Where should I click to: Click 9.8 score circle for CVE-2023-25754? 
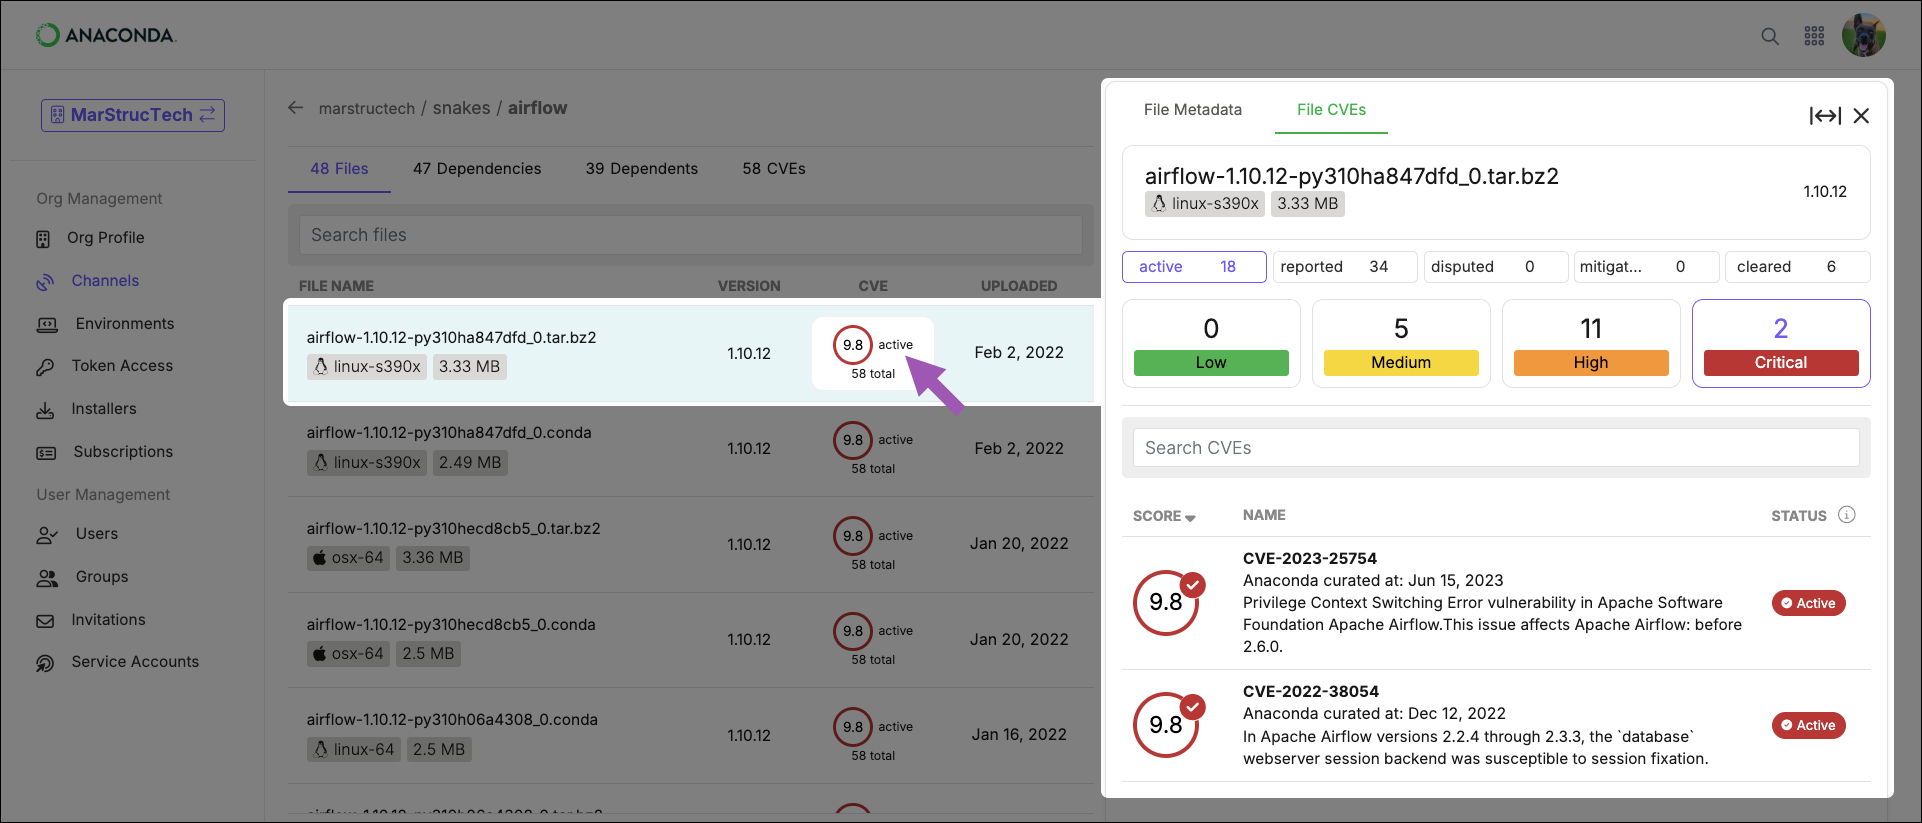point(1166,602)
